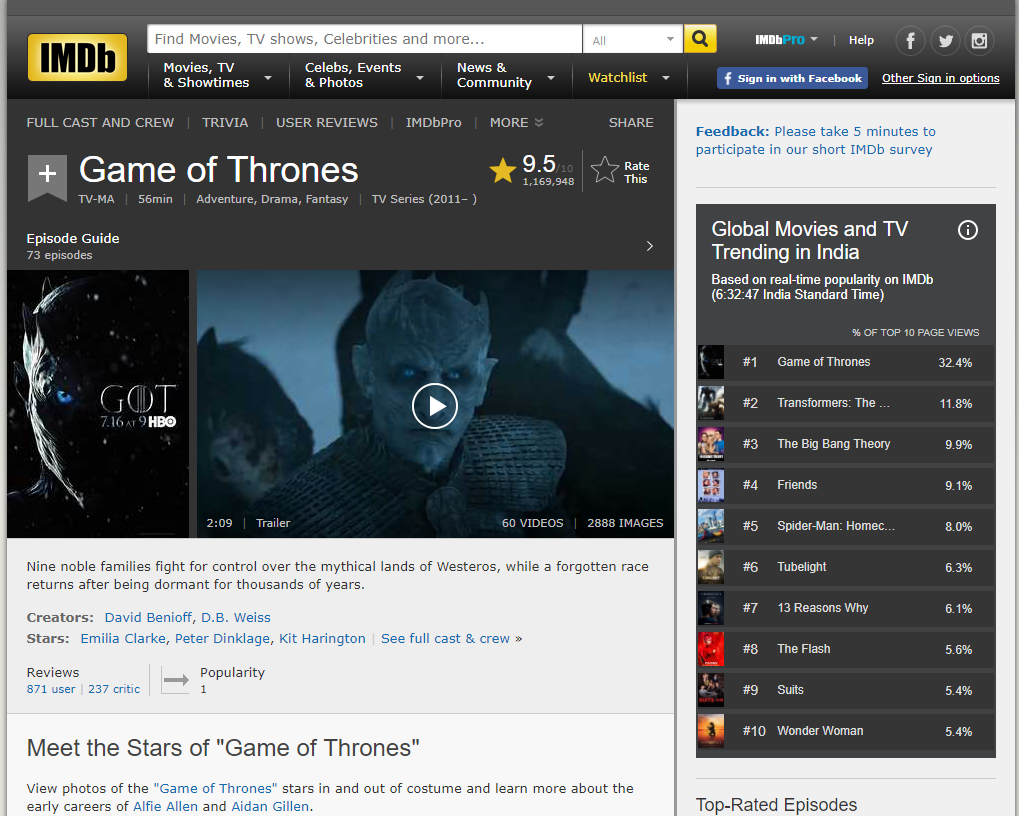Open FULL CAST AND CREW tab
The width and height of the screenshot is (1019, 816).
[x=100, y=122]
